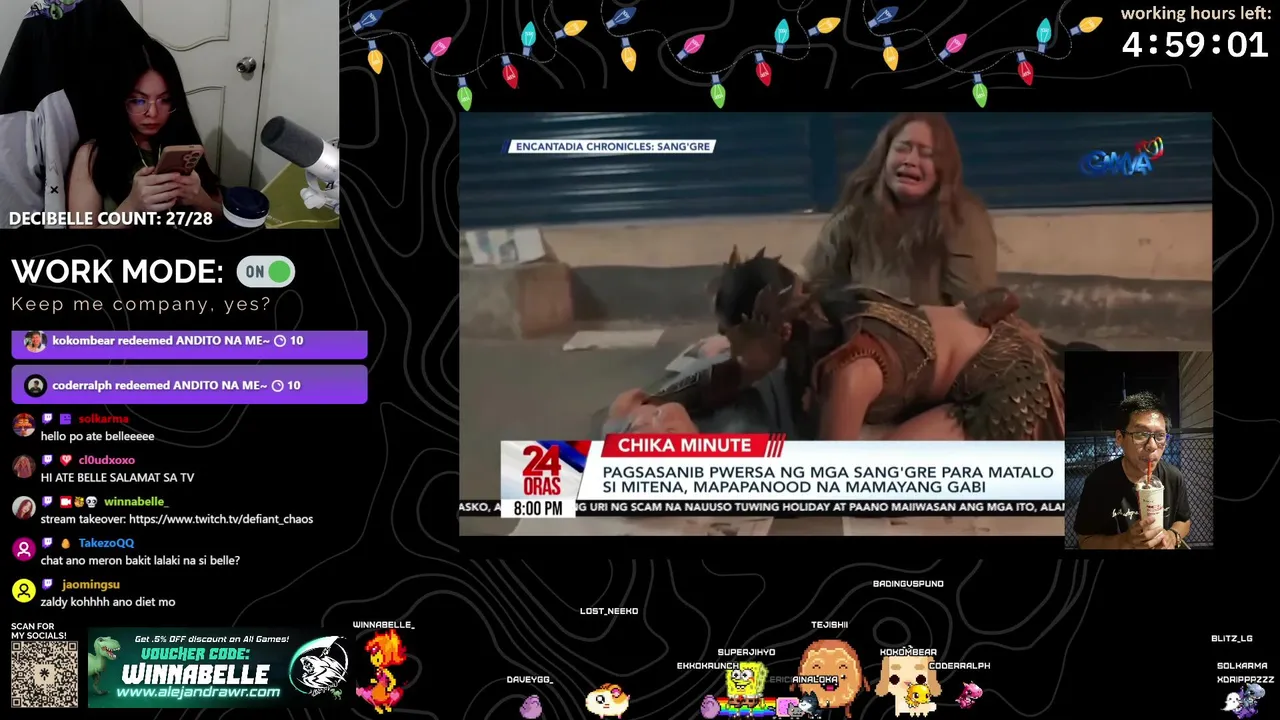Click the working hours left countdown timer
Screen dimensions: 1280x720
tap(1195, 45)
